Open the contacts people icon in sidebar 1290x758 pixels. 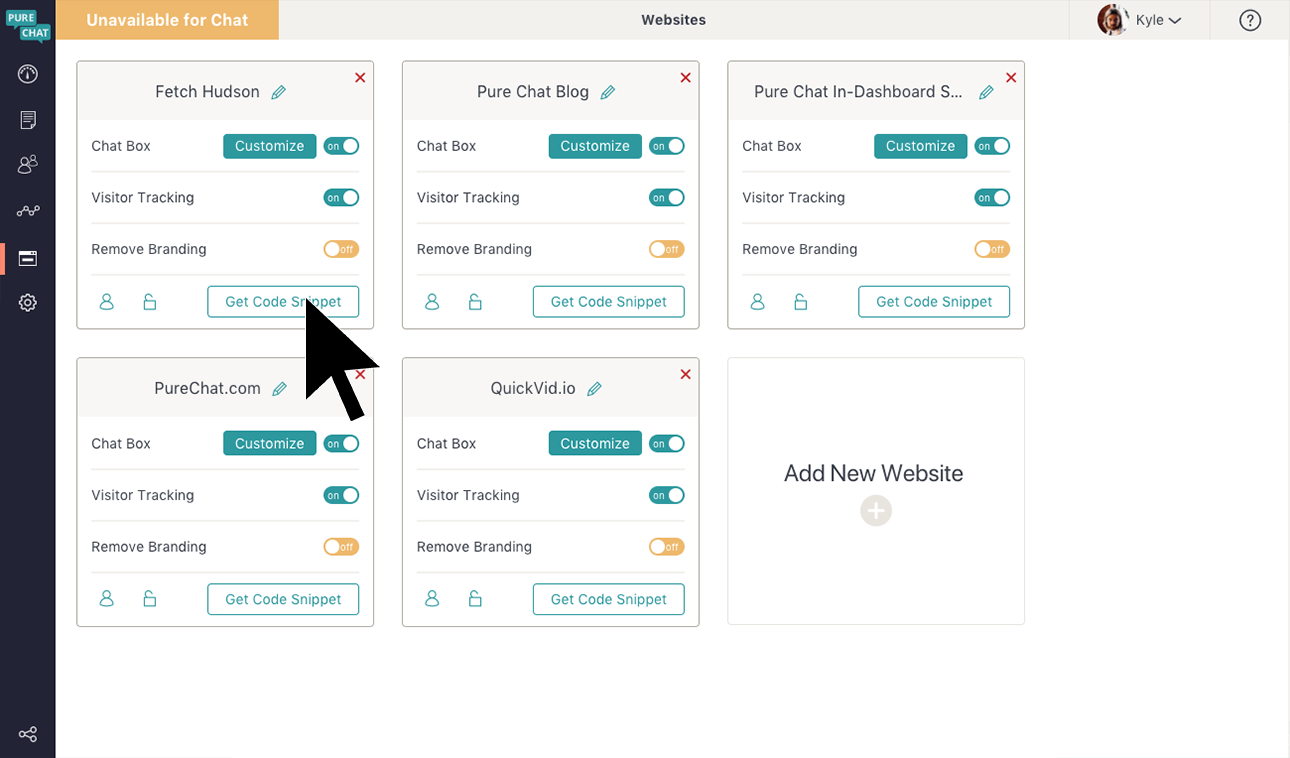[x=28, y=164]
